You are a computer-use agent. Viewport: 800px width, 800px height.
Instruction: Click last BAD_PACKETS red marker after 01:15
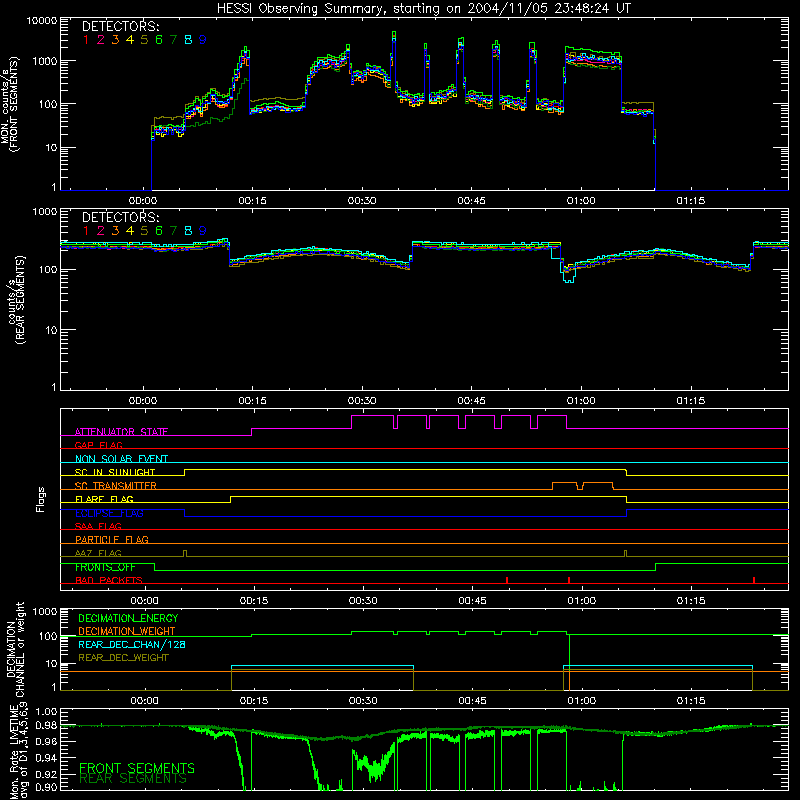tap(754, 580)
